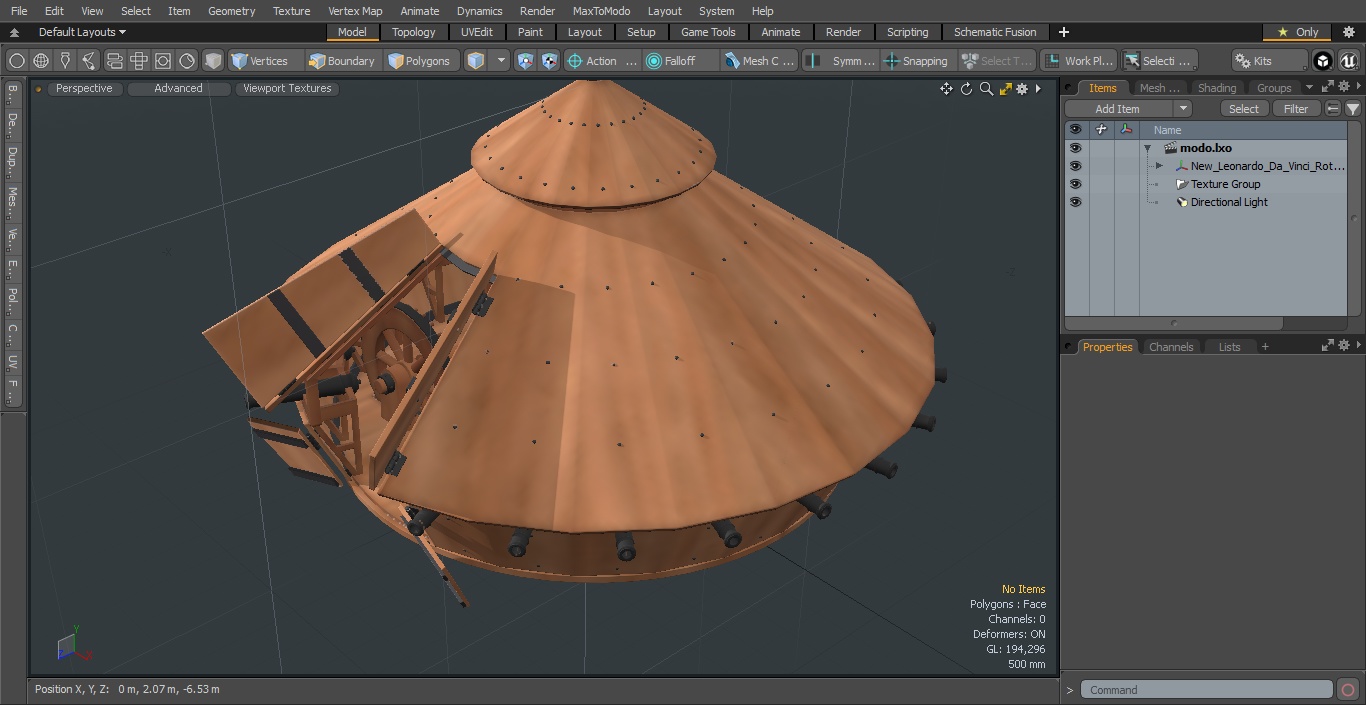Image resolution: width=1366 pixels, height=705 pixels.
Task: Open the Action Center tool
Action: pyautogui.click(x=601, y=61)
